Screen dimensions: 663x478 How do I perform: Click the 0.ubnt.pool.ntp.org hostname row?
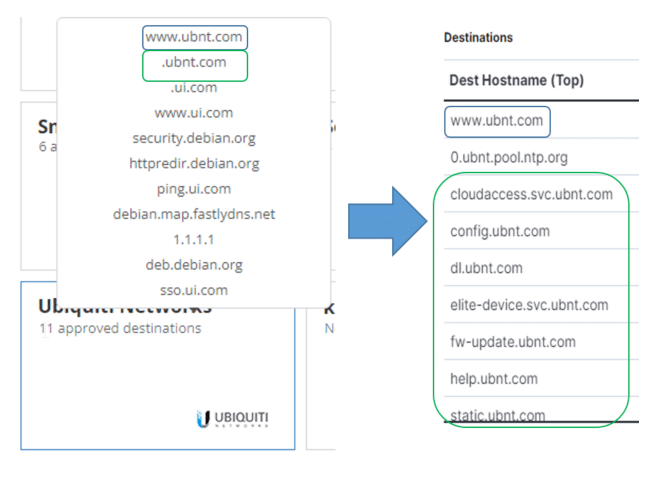click(541, 157)
